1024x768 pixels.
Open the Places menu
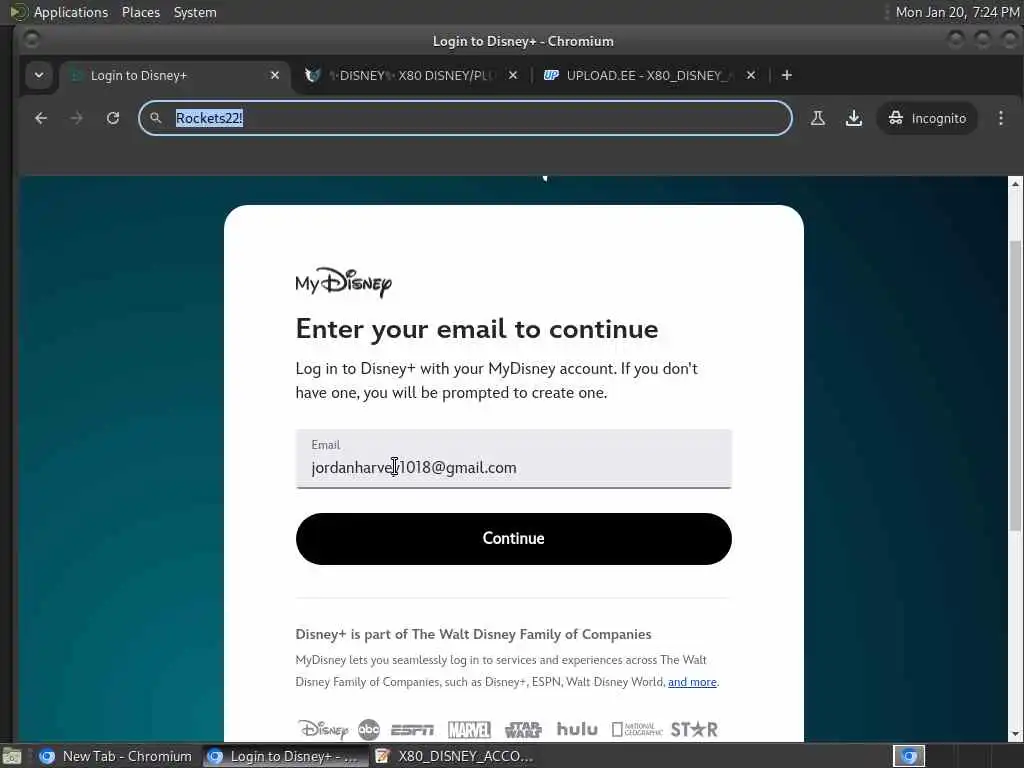tap(140, 12)
